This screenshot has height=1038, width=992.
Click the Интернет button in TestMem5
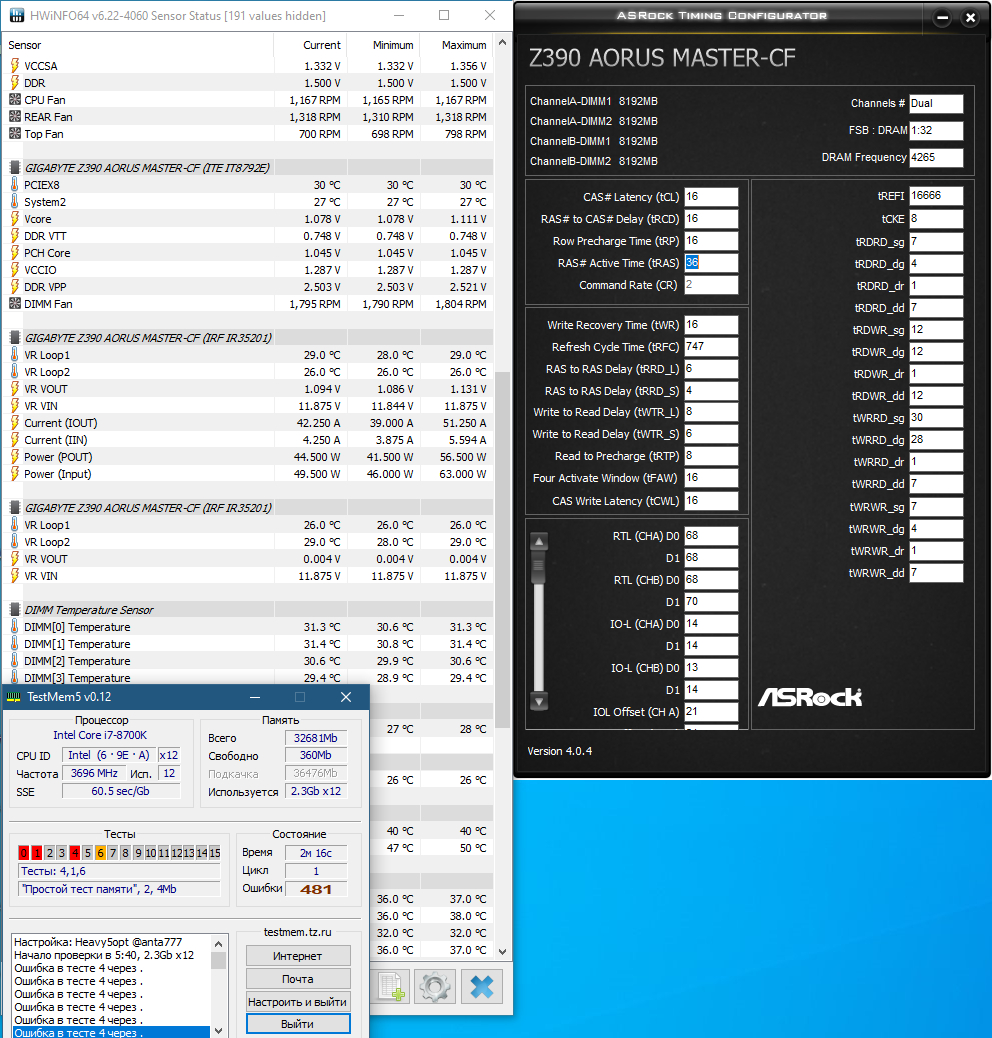coord(298,956)
